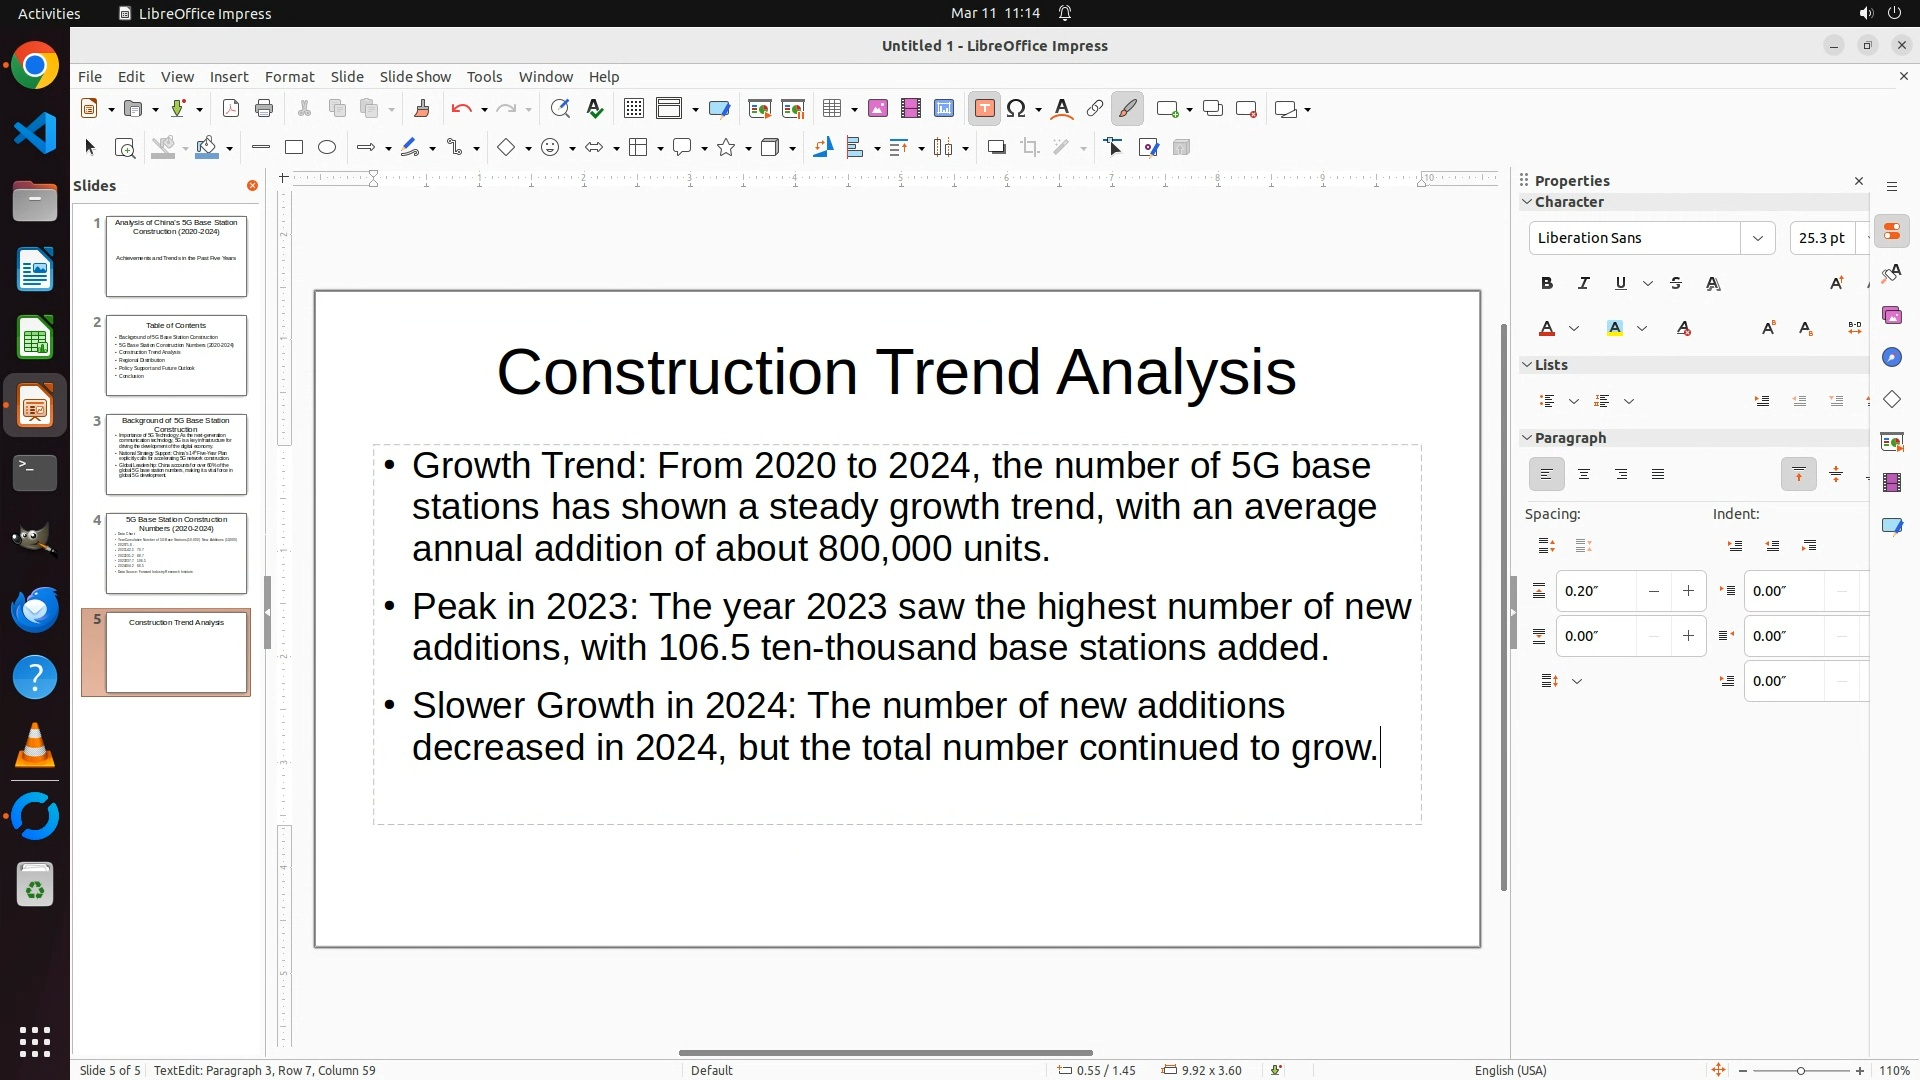
Task: Select slide 3 thumbnail
Action: coord(176,454)
